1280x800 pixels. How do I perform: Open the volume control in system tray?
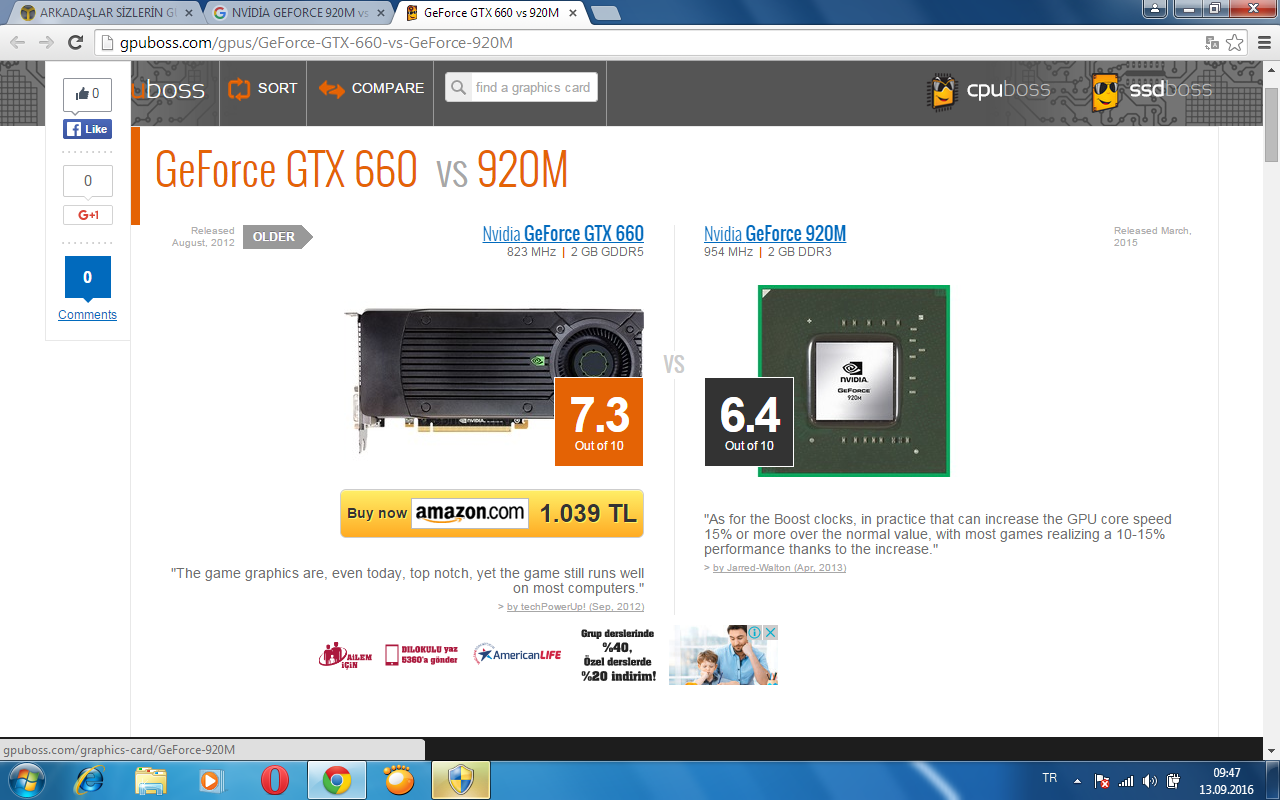[x=1150, y=781]
